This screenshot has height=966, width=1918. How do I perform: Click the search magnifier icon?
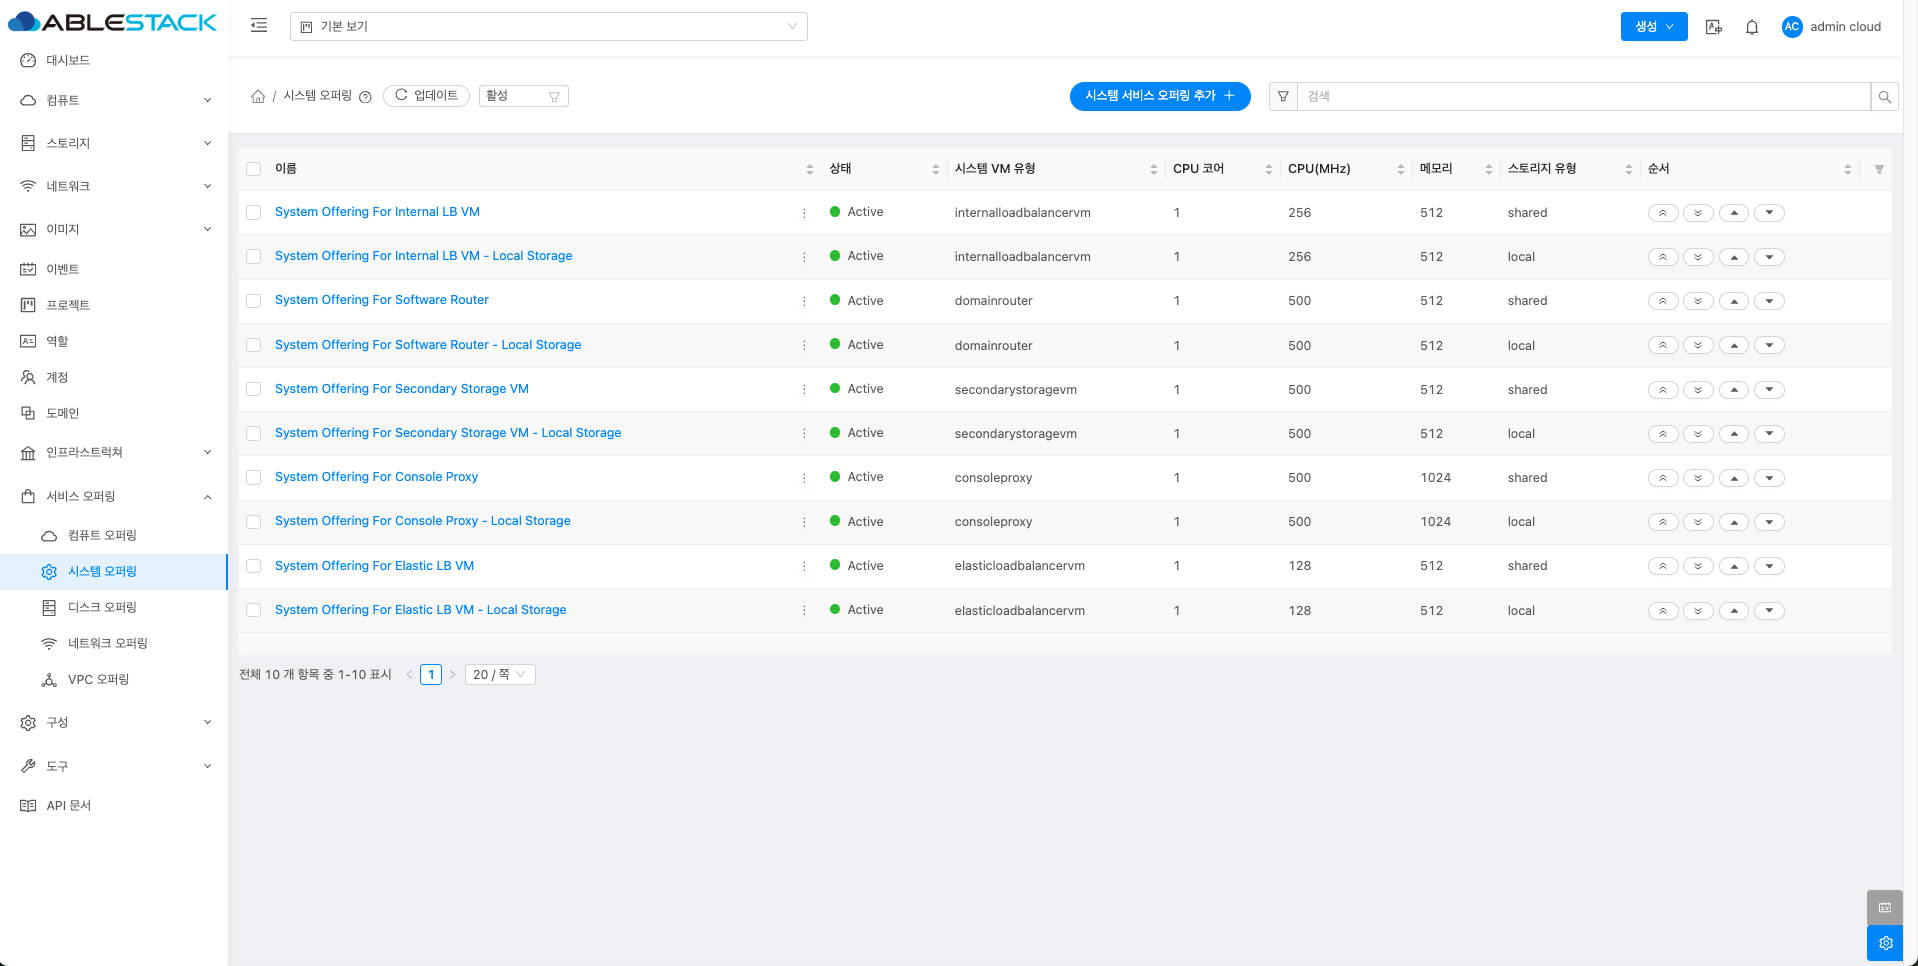tap(1884, 97)
